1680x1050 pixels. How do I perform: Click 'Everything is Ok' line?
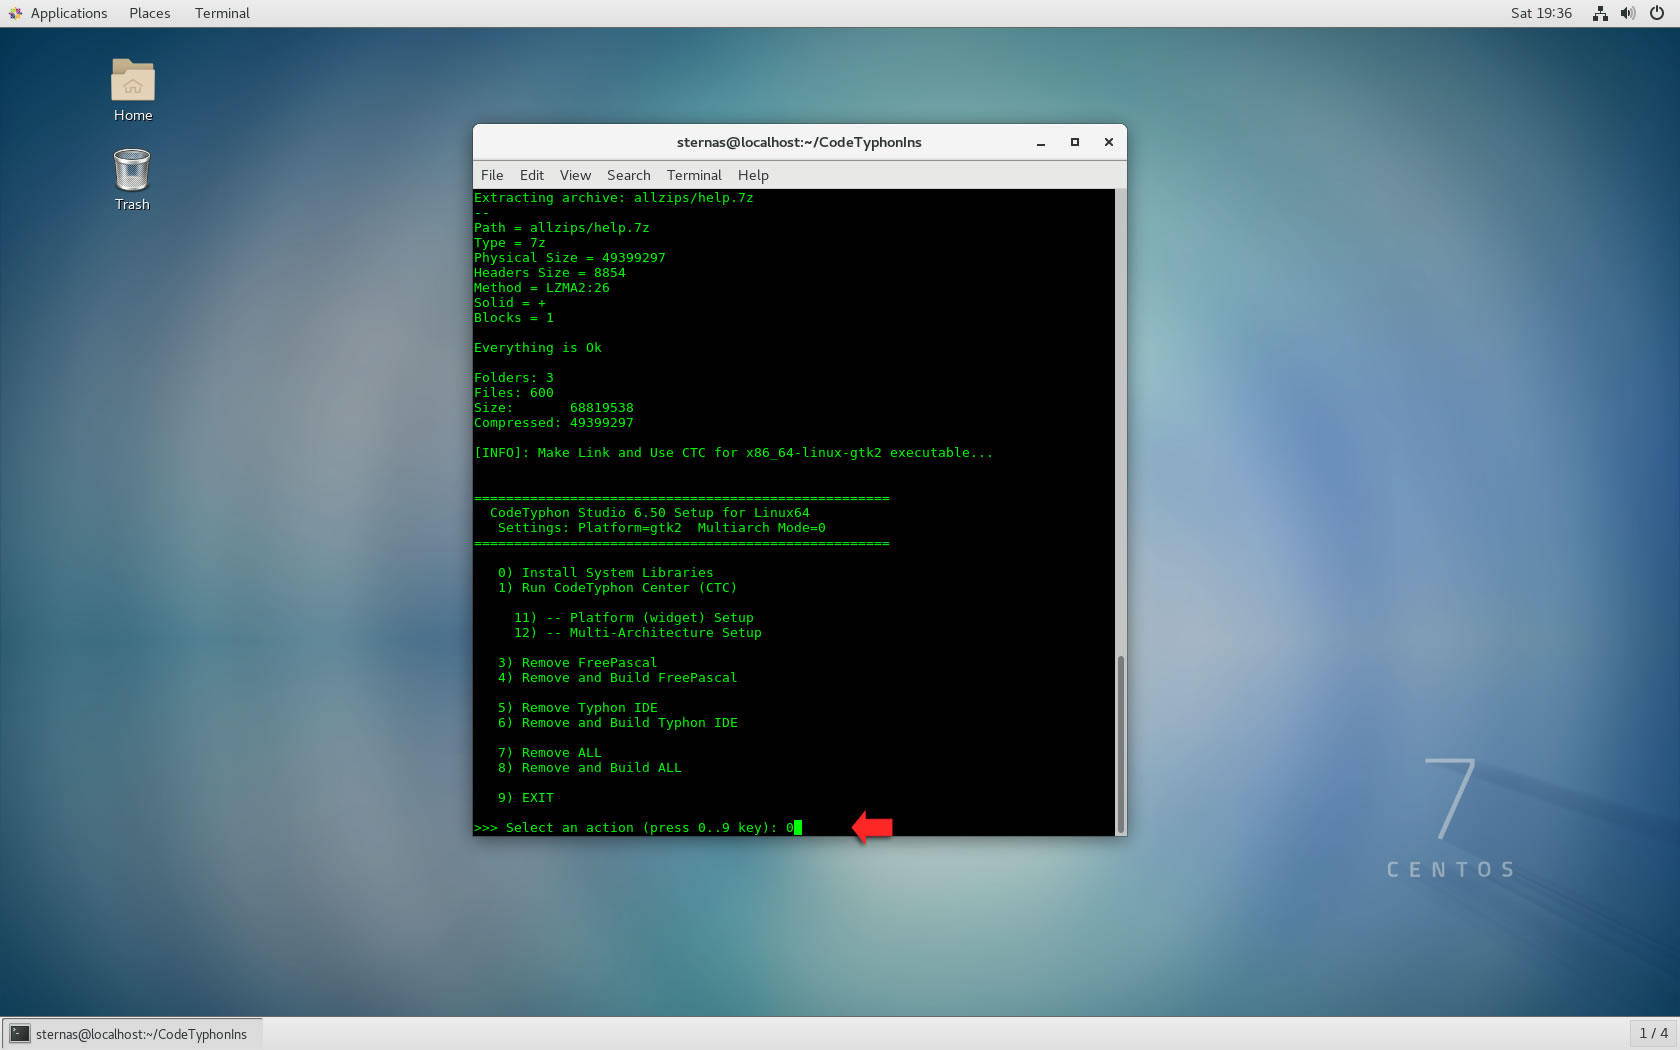[538, 348]
